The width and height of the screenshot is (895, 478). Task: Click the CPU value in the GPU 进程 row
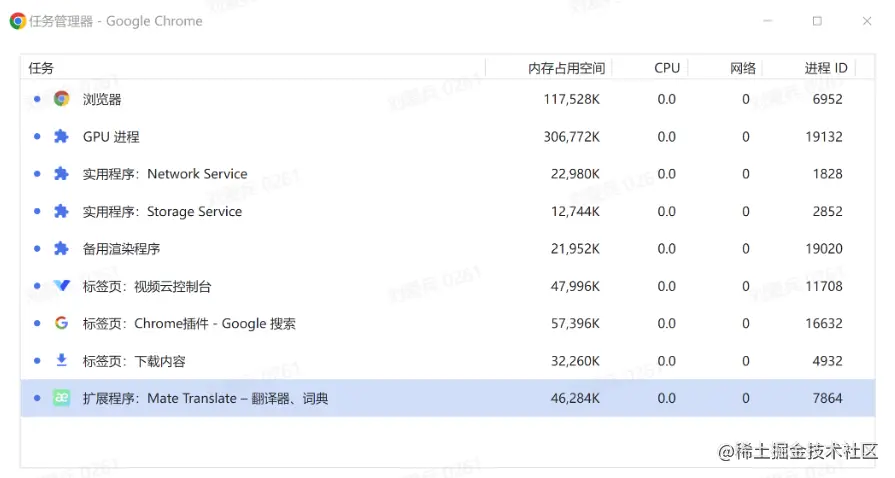(666, 137)
